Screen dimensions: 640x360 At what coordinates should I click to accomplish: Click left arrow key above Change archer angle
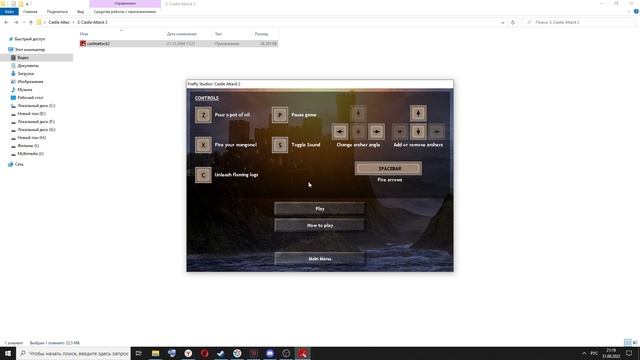point(340,131)
